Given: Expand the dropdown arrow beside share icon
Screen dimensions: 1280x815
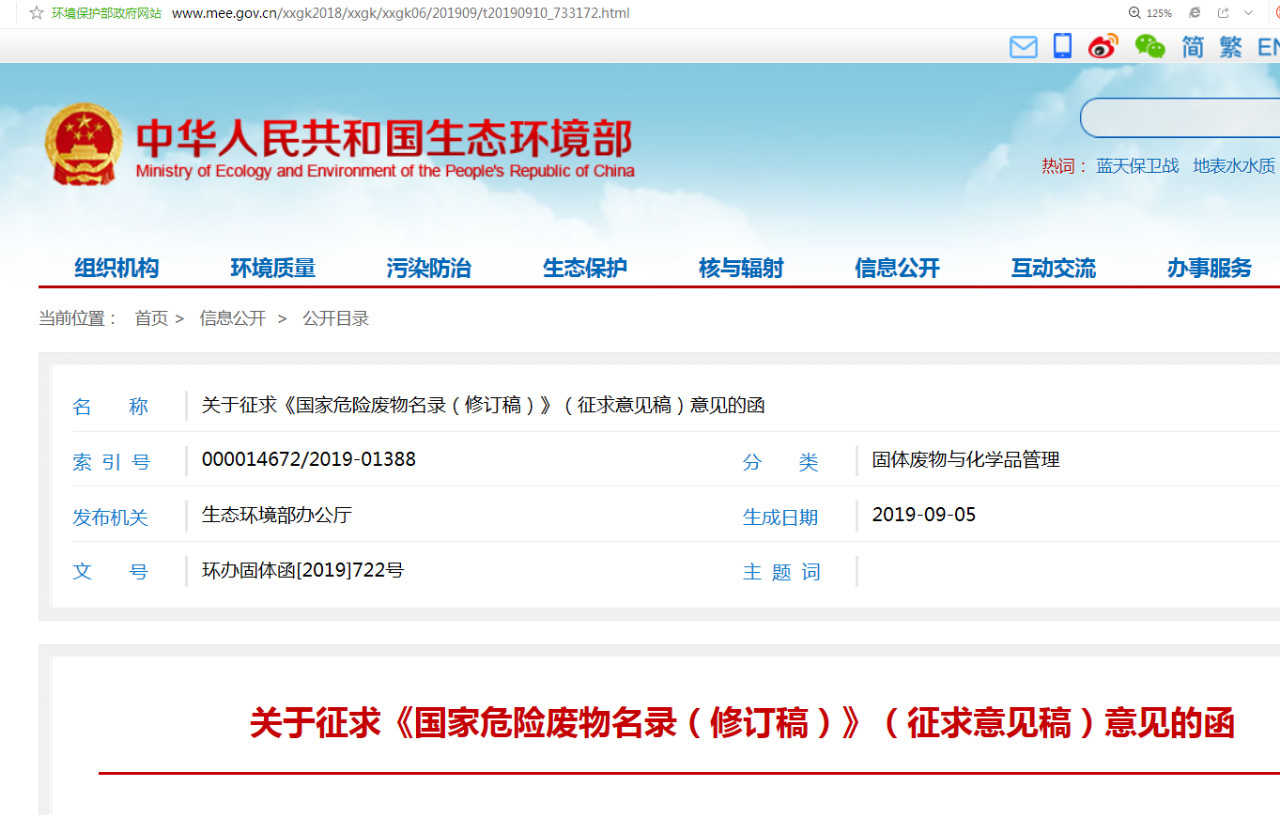Looking at the screenshot, I should 1248,13.
